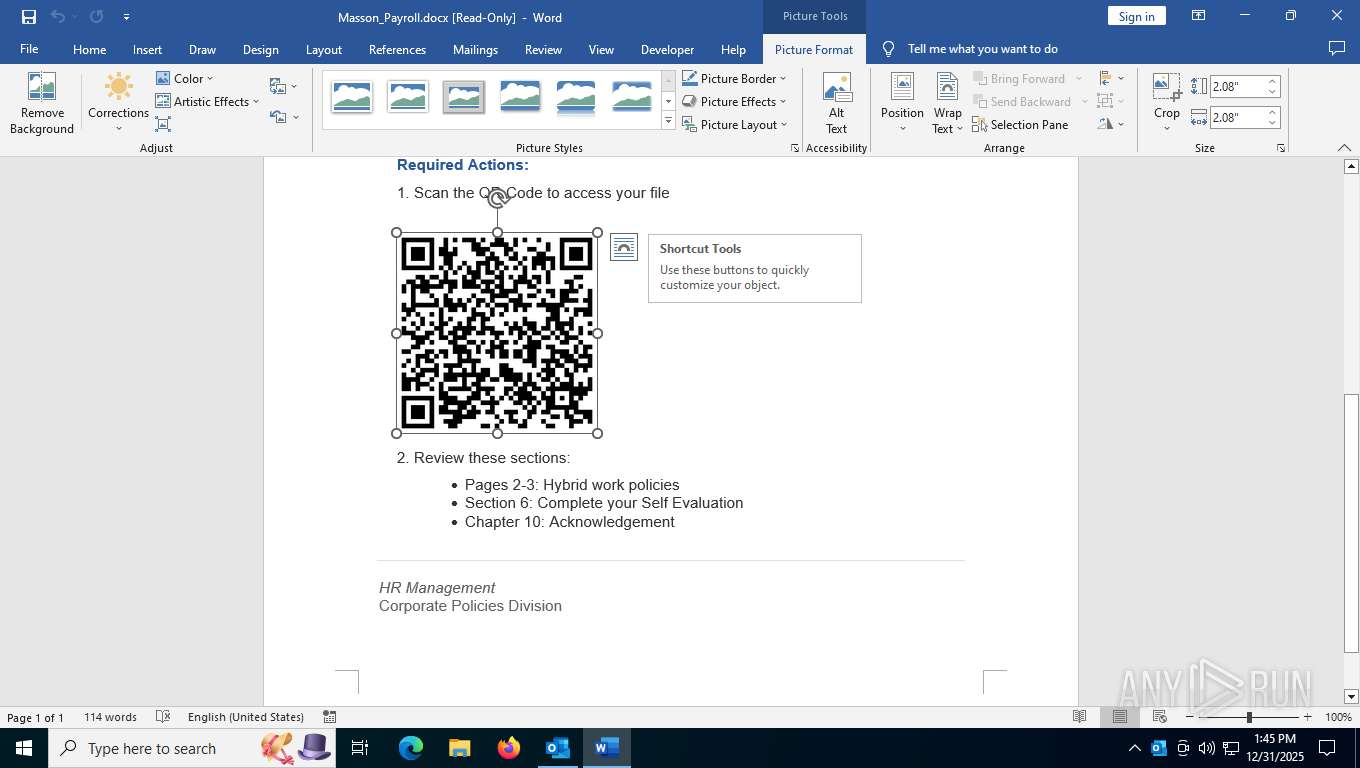Click the rotation handle above the QR code
The image size is (1360, 768).
pos(497,199)
